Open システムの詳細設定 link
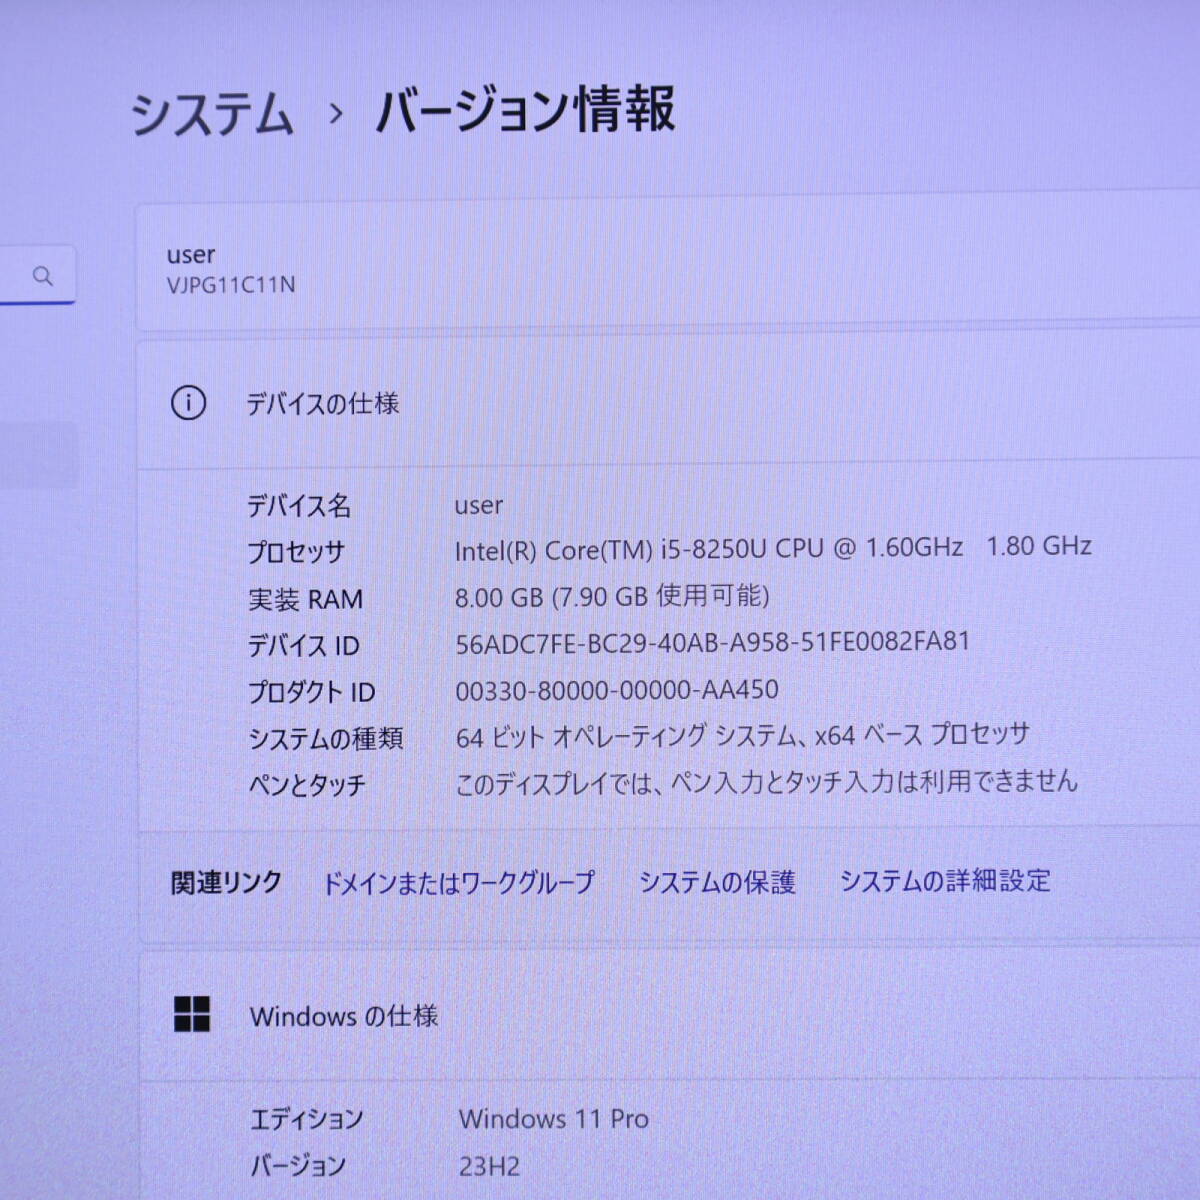This screenshot has height=1200, width=1200. [944, 880]
